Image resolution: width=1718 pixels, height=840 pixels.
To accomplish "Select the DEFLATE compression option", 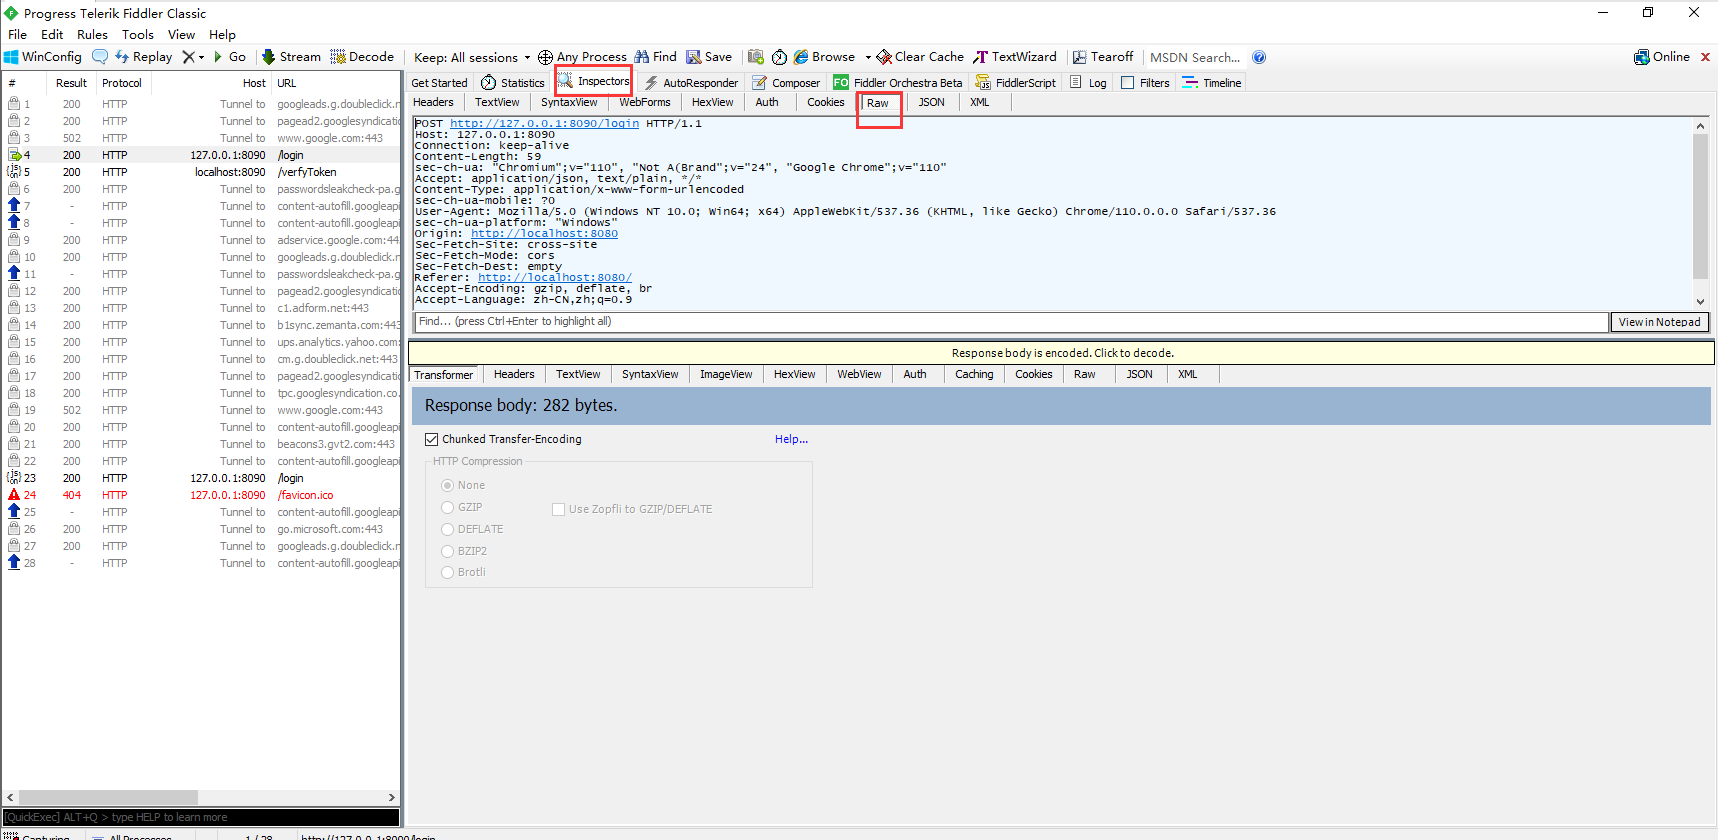I will (448, 529).
